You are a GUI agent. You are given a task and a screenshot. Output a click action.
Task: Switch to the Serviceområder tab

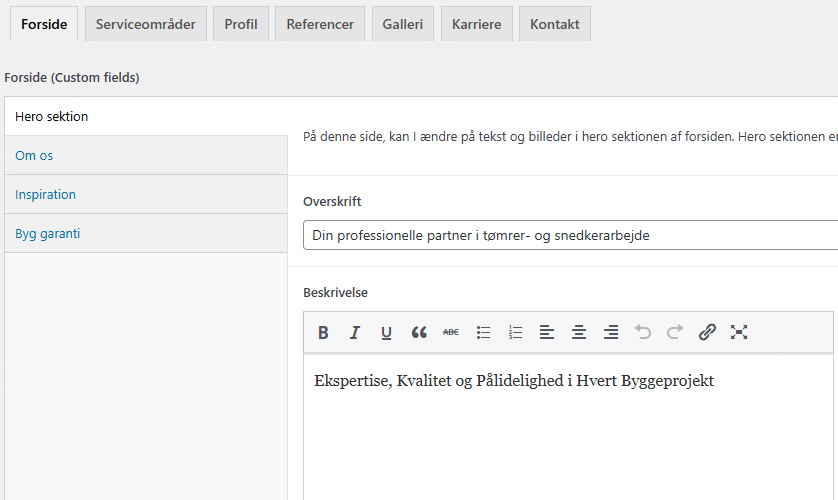(146, 24)
